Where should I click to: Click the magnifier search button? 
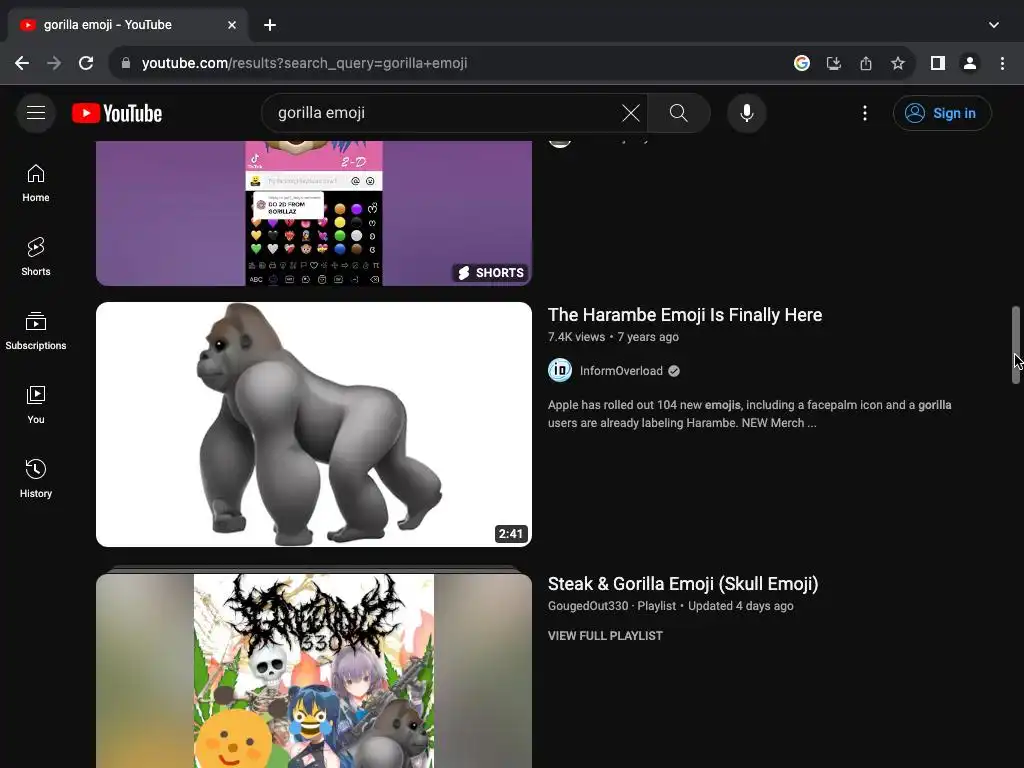click(x=679, y=113)
